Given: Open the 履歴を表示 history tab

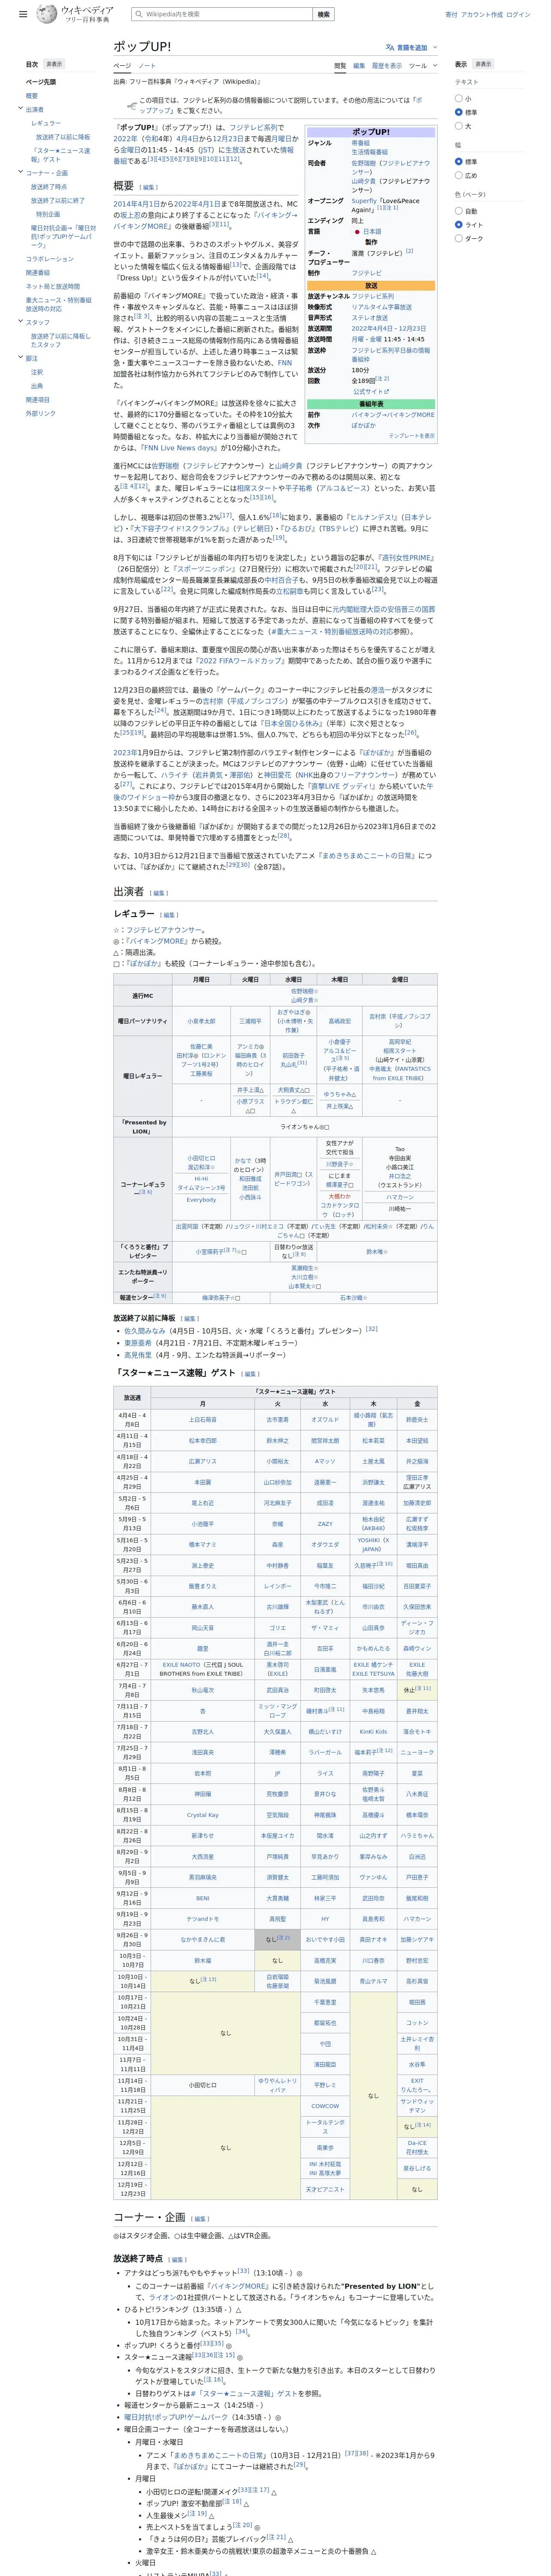Looking at the screenshot, I should [x=387, y=66].
